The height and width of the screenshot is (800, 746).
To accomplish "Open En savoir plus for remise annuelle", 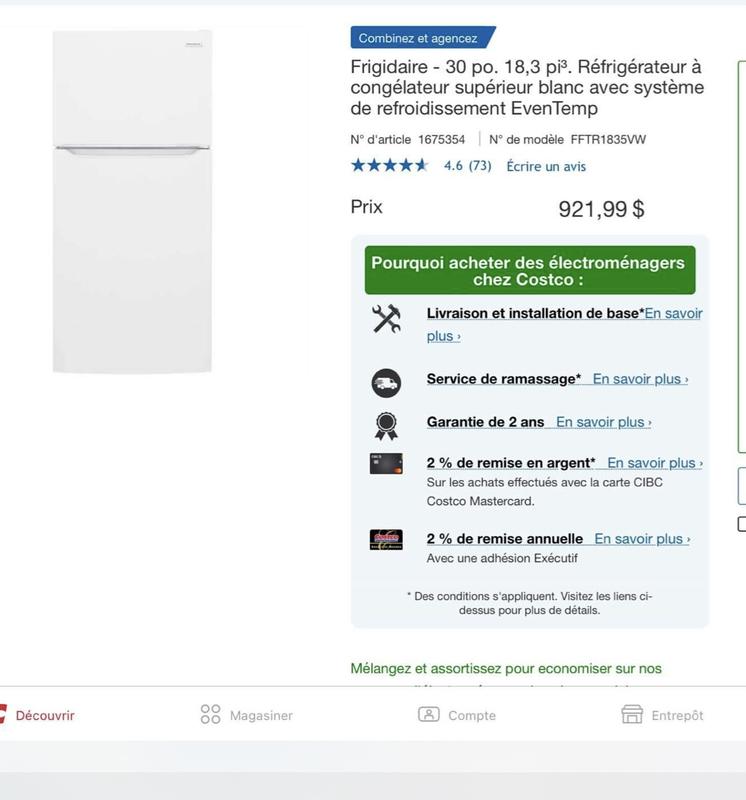I will 642,539.
